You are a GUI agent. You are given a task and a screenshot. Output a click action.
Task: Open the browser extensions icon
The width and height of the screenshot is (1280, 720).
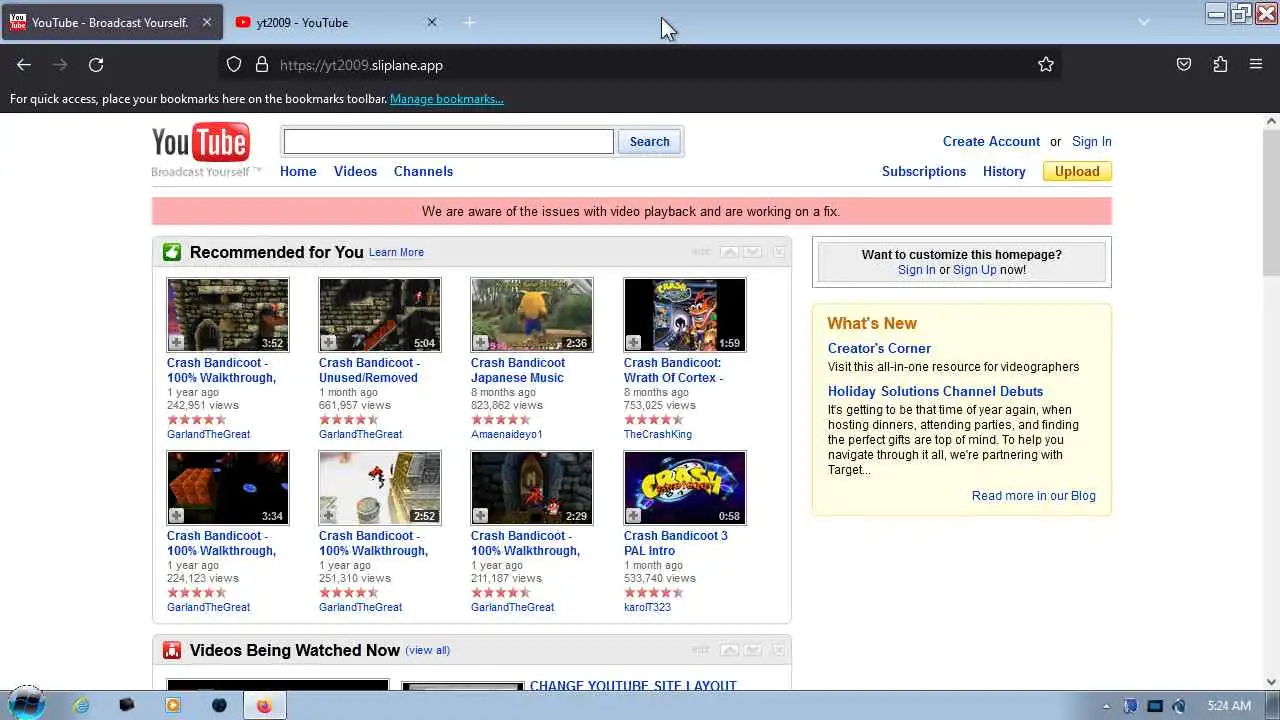tap(1220, 65)
